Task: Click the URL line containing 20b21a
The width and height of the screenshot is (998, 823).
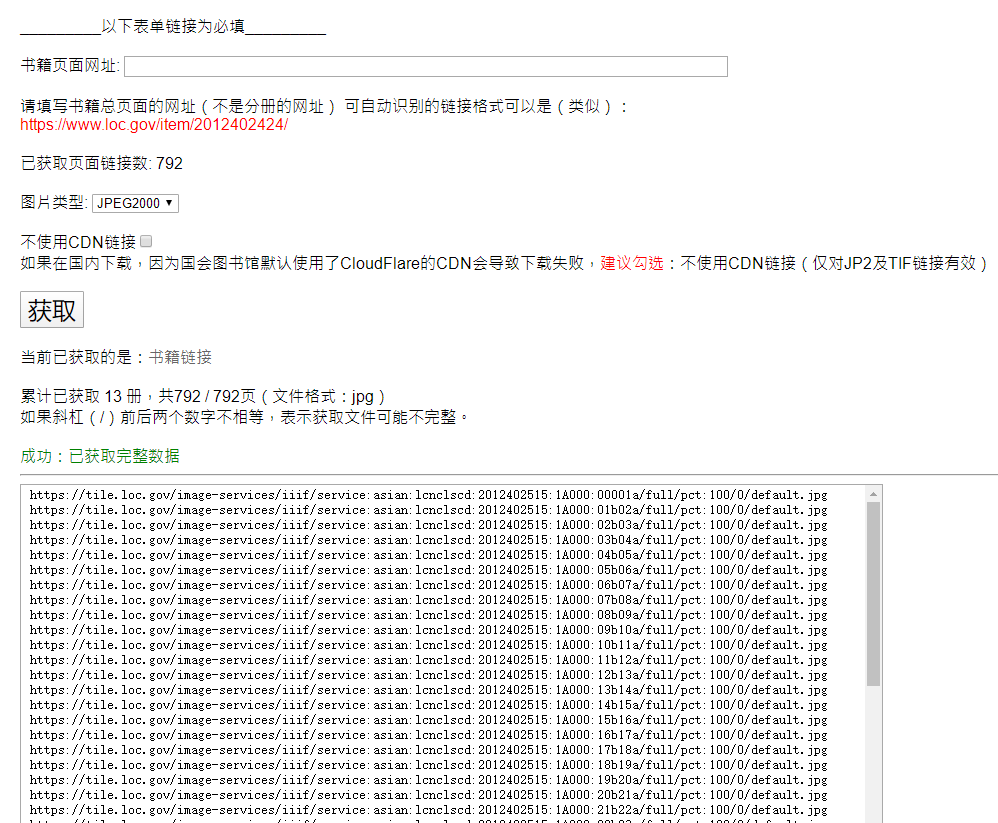Action: (428, 795)
